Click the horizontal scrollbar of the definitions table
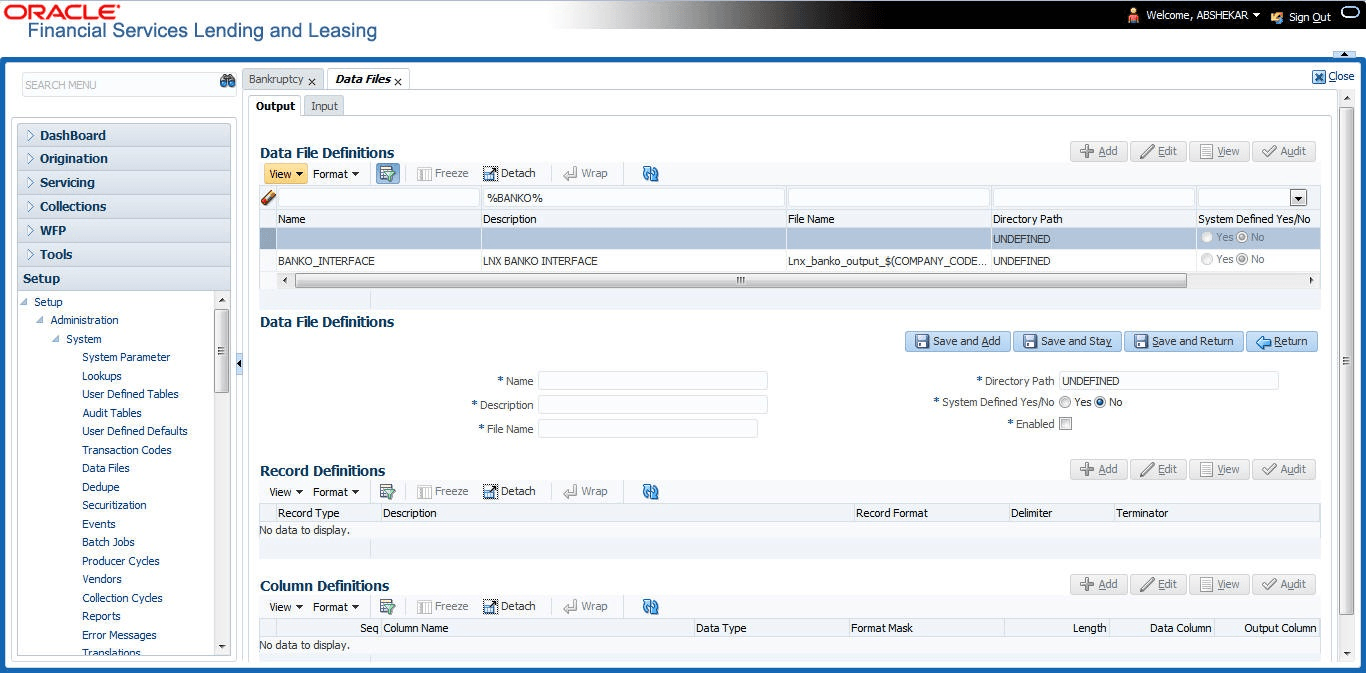 click(740, 281)
